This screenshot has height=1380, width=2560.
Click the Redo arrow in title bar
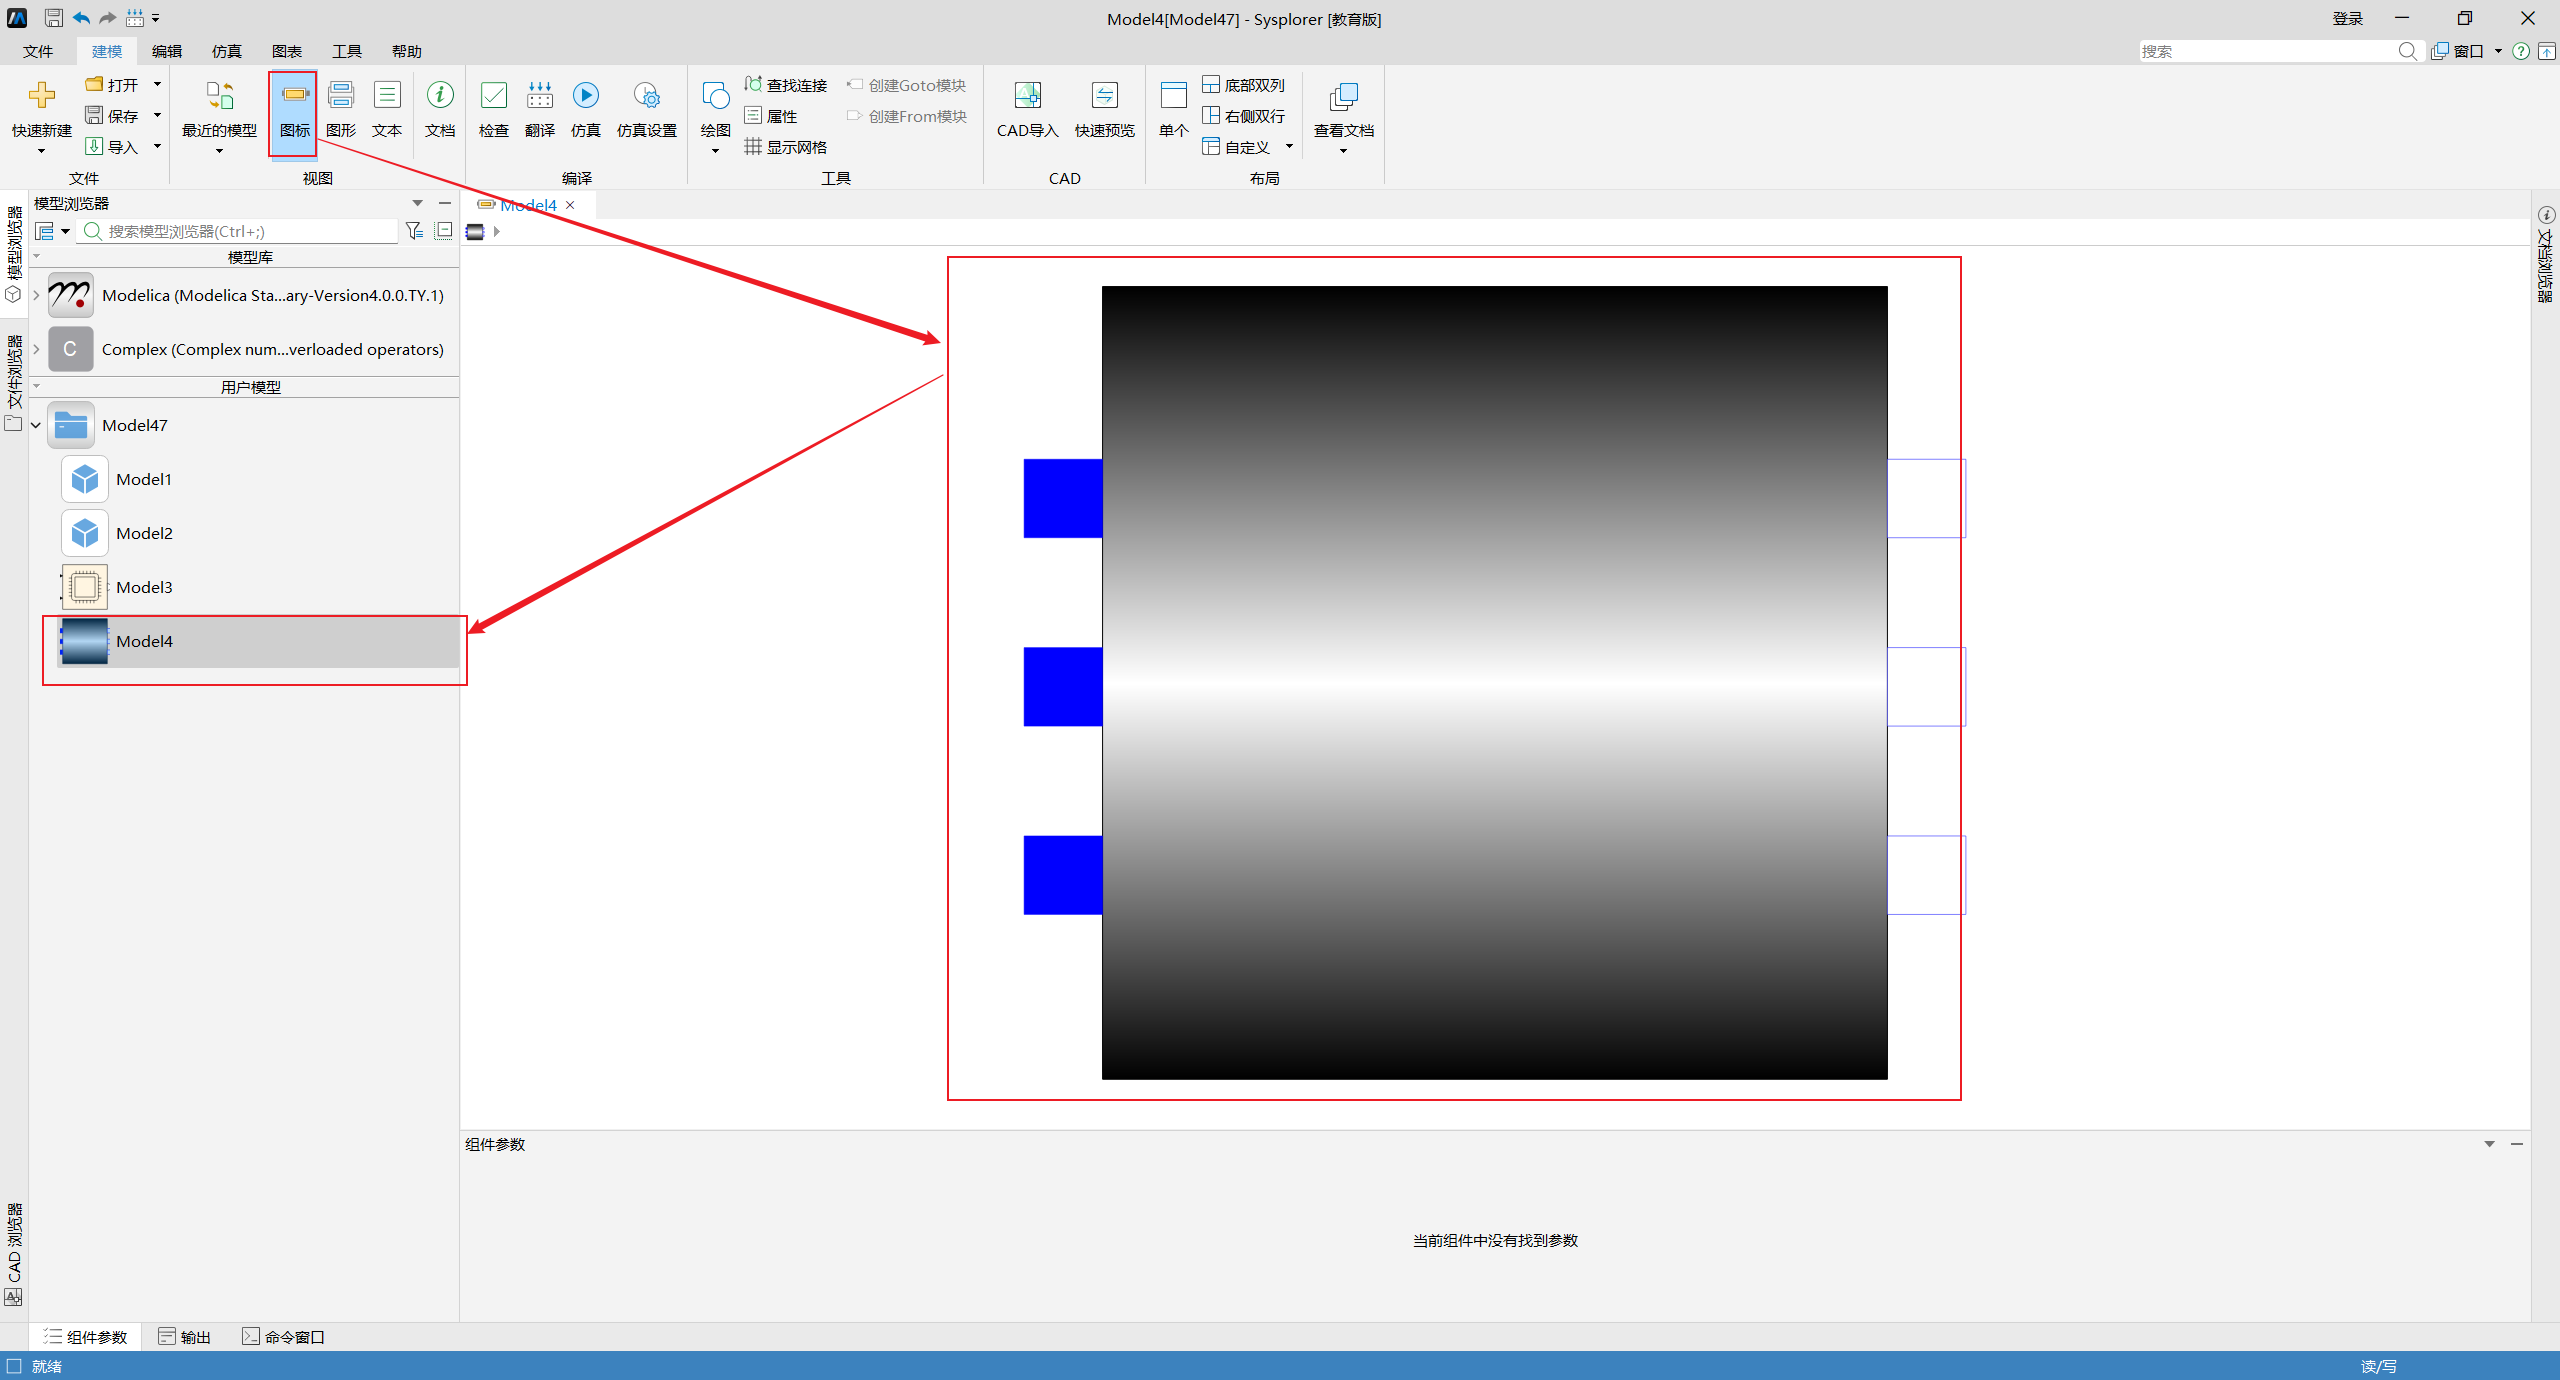click(107, 18)
